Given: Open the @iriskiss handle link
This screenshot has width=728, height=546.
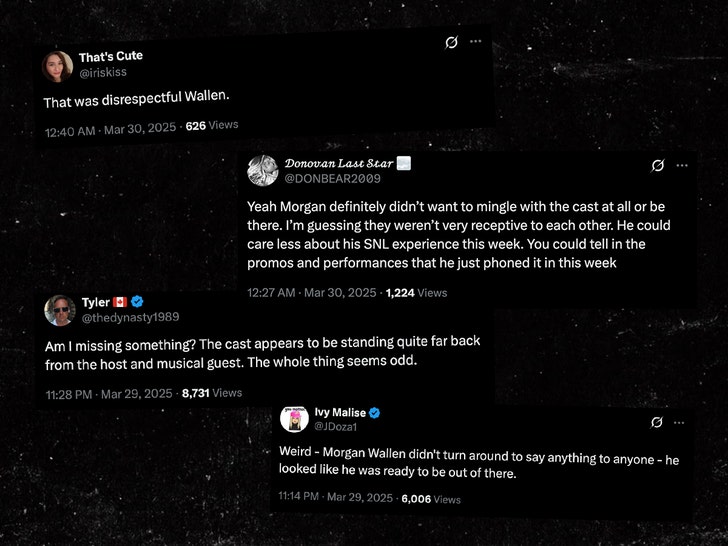Looking at the screenshot, I should point(102,72).
